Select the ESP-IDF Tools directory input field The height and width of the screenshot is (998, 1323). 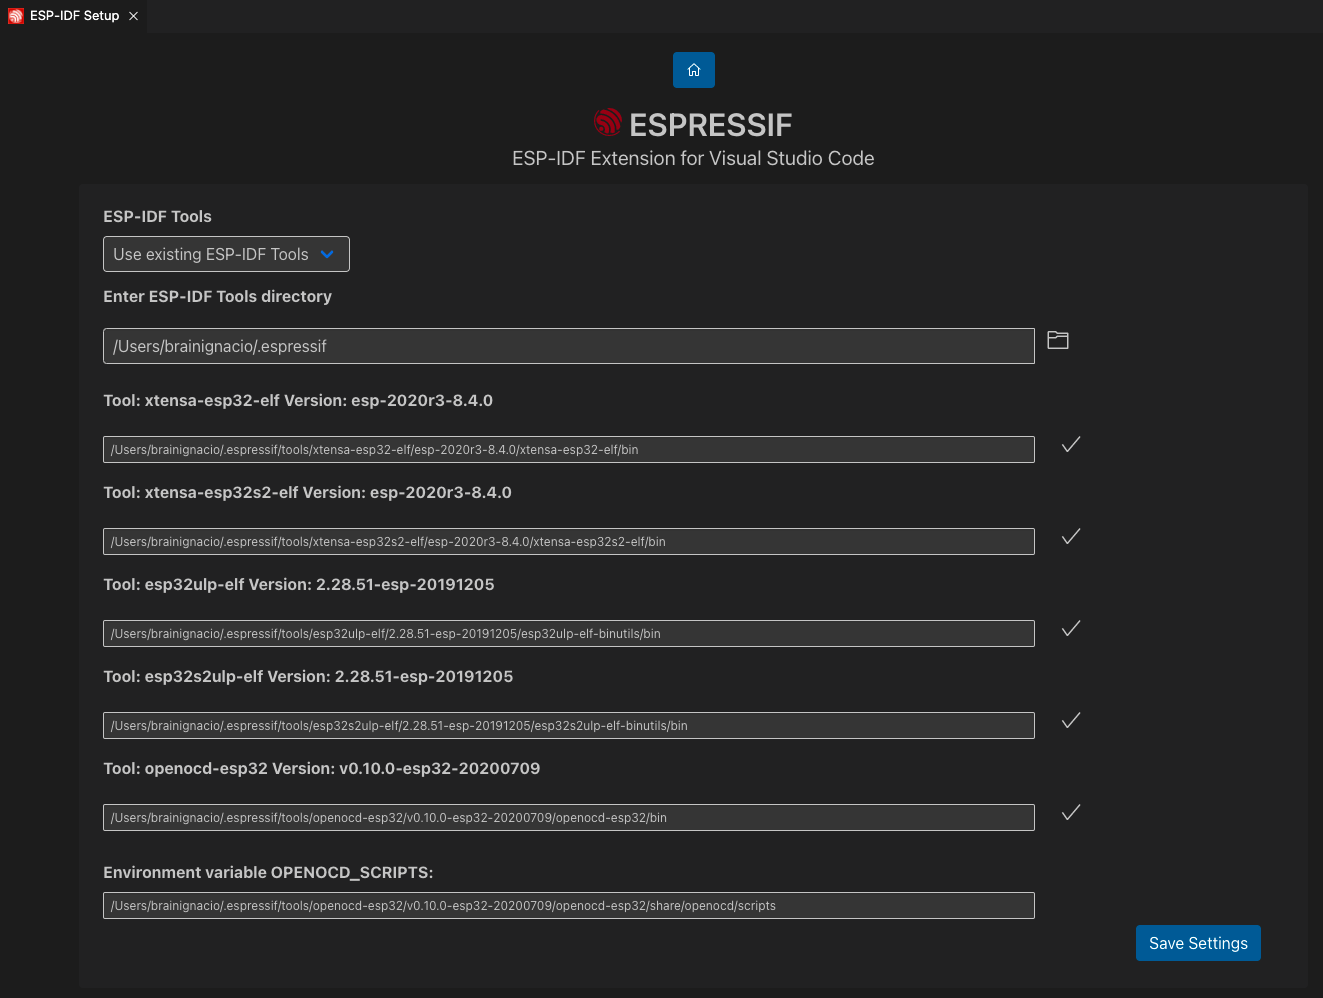click(568, 346)
